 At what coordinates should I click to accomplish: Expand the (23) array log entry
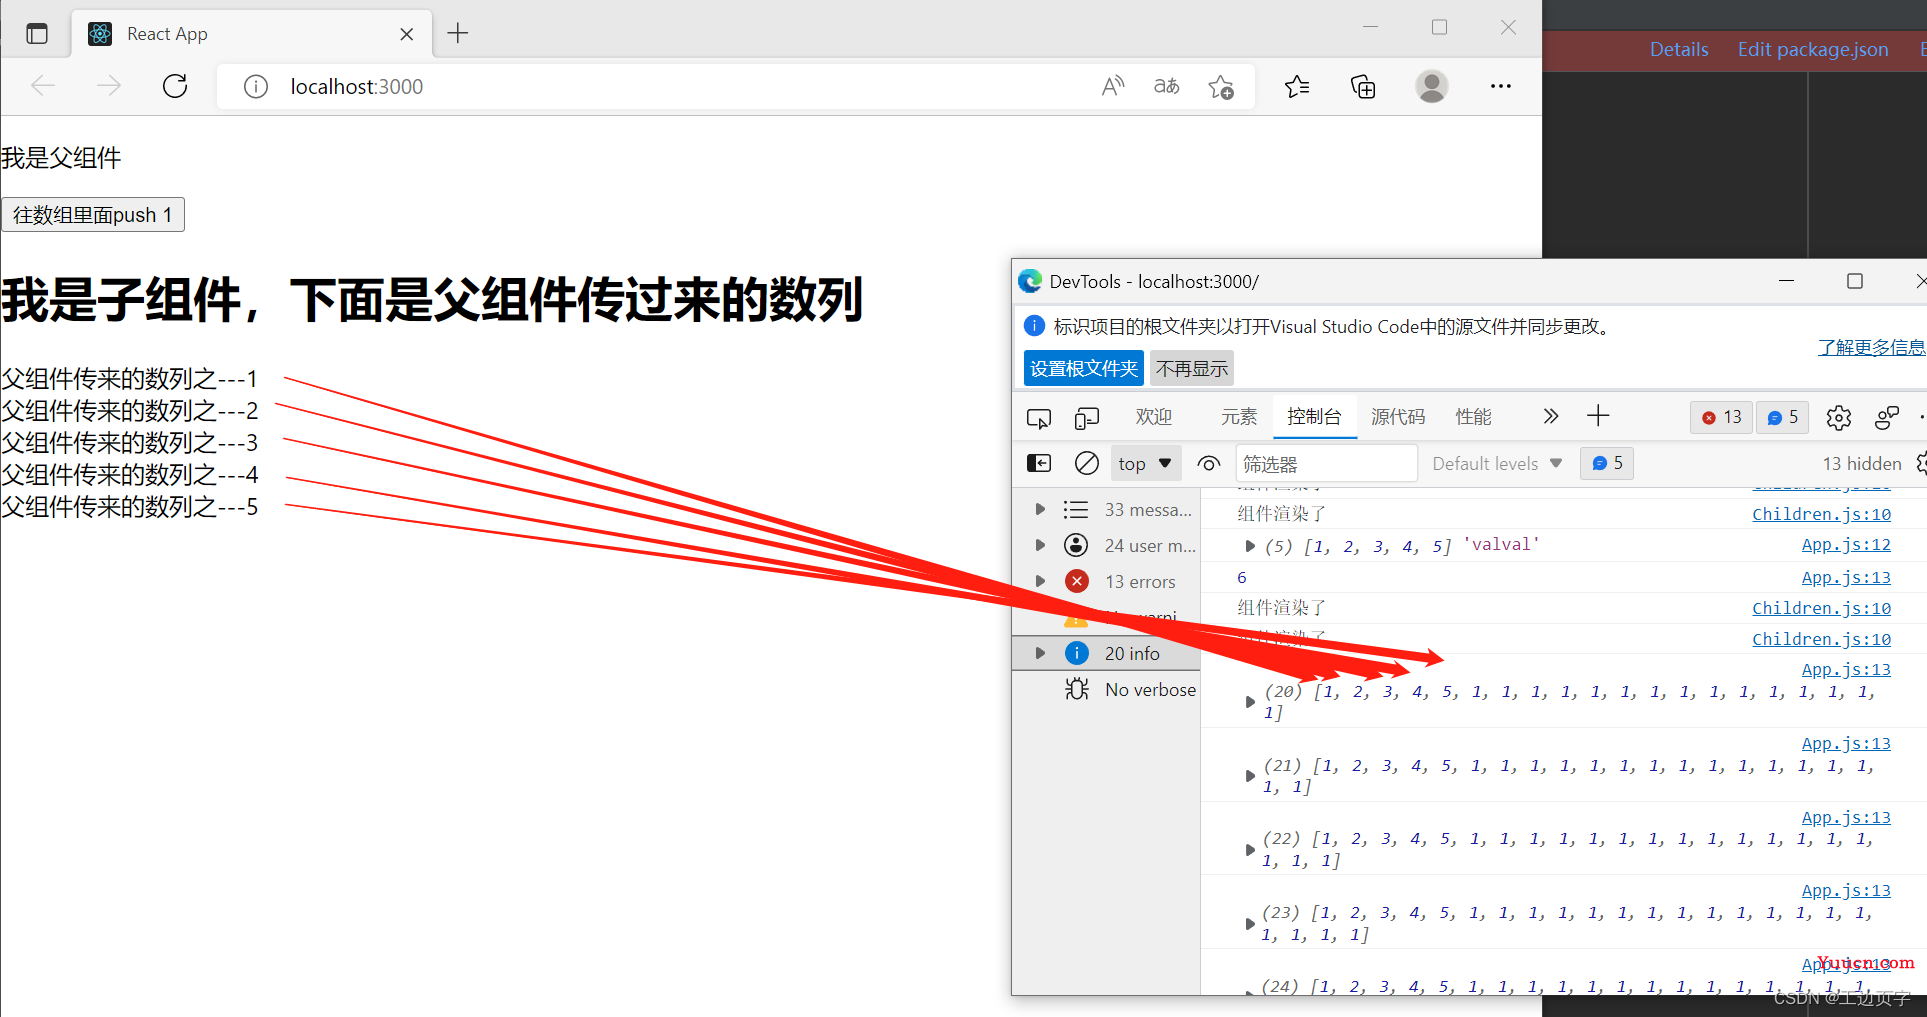(1250, 924)
